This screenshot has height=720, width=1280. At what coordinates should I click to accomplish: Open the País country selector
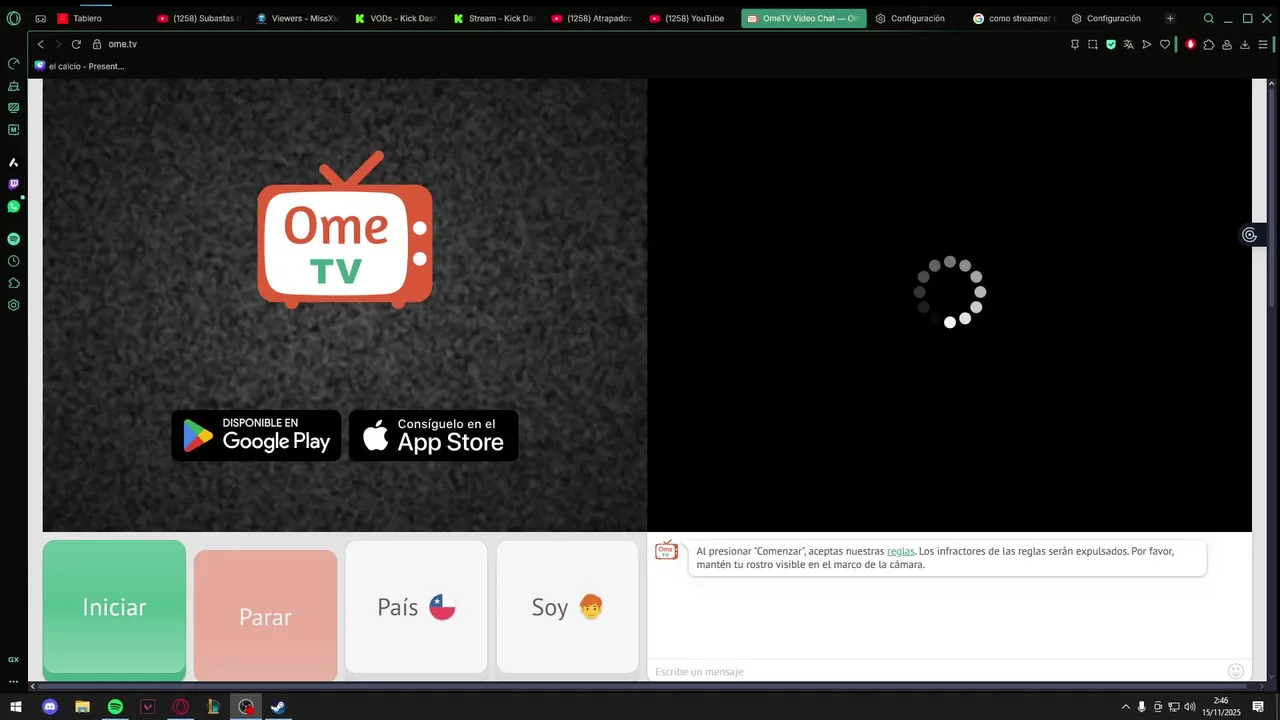click(416, 607)
